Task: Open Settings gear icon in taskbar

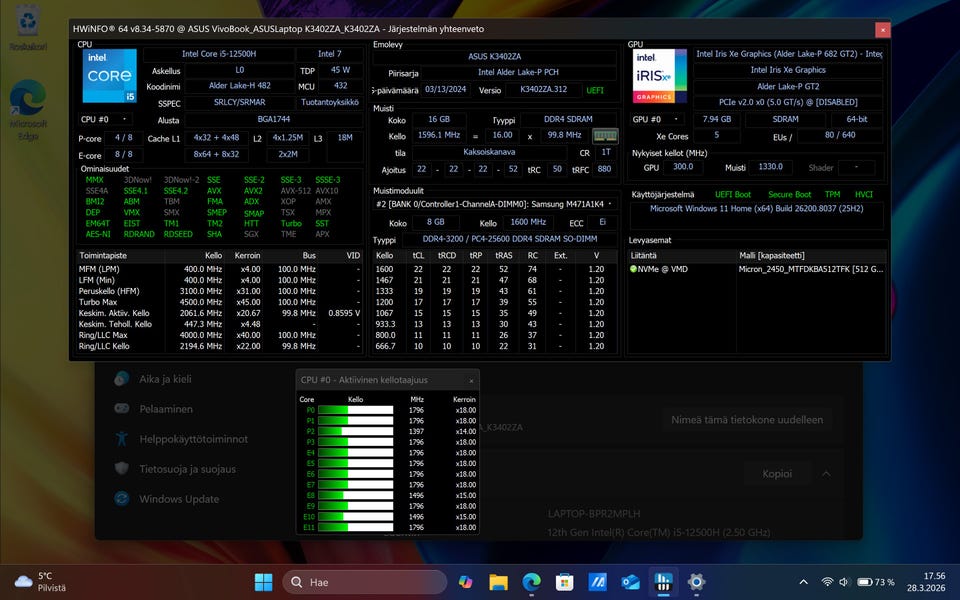Action: point(696,581)
